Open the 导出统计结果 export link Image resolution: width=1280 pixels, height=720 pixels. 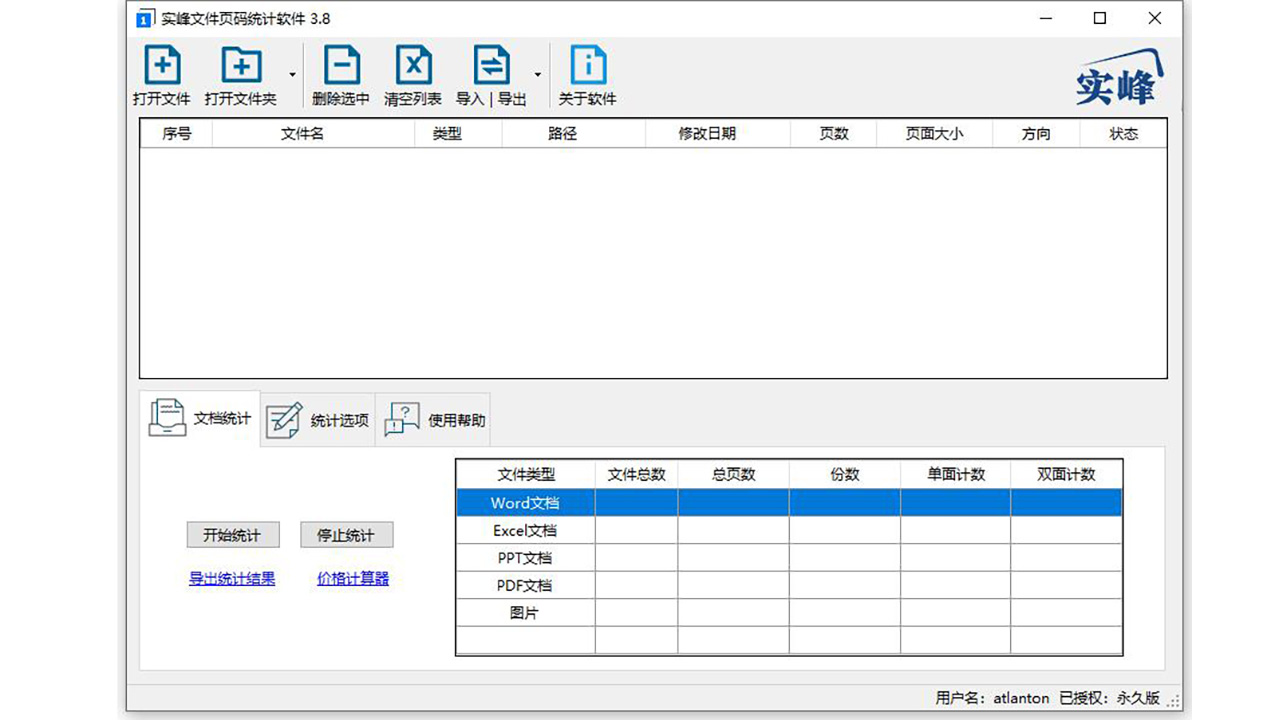point(232,578)
